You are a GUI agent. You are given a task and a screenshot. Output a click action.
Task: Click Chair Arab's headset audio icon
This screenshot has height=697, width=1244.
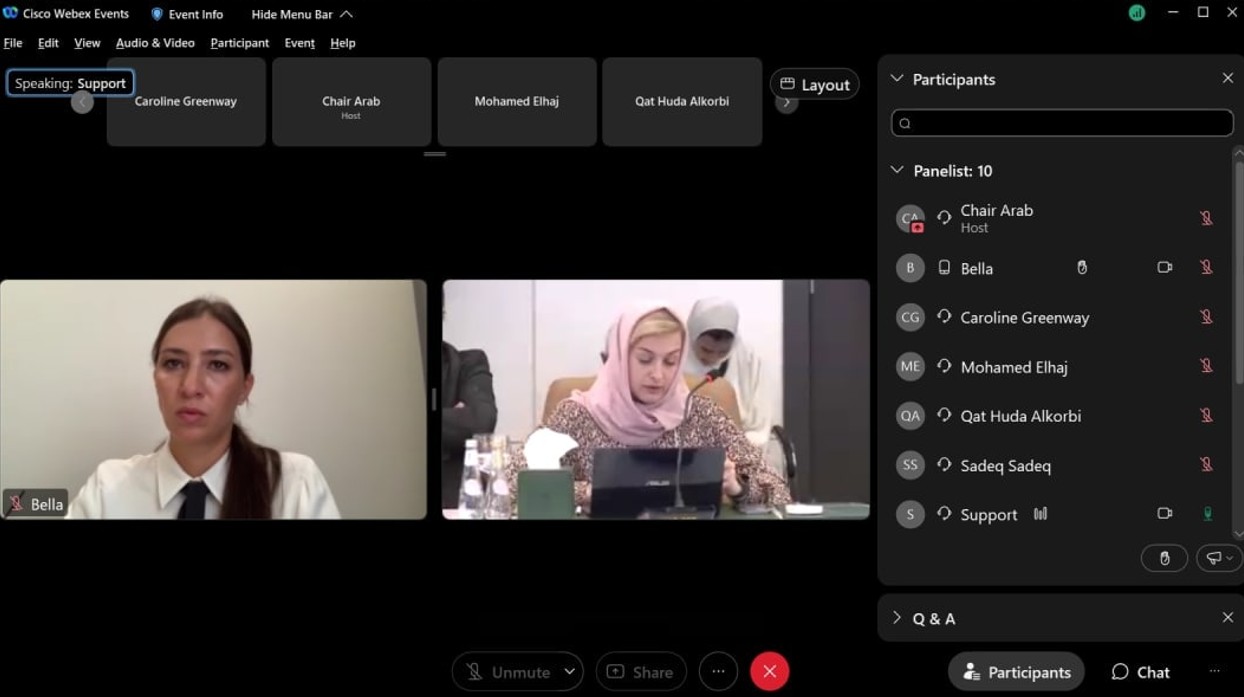click(944, 218)
